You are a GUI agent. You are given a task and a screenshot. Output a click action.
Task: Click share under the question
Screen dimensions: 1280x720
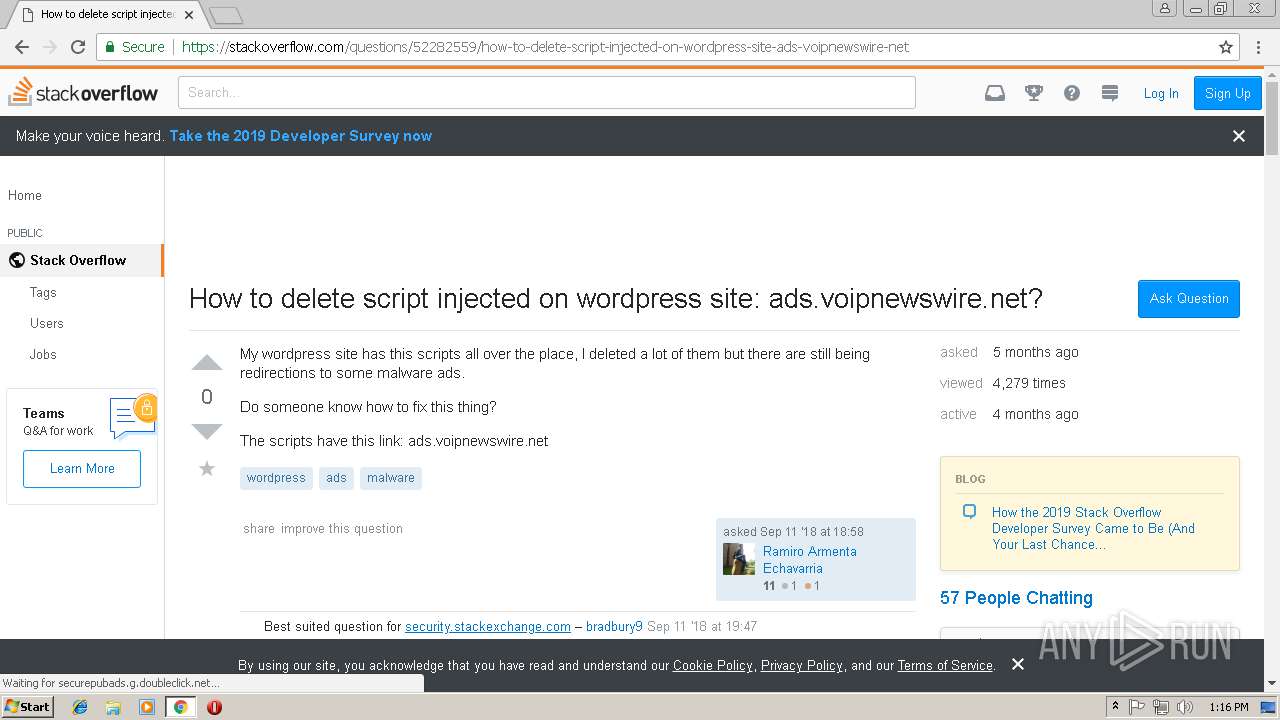(x=259, y=528)
